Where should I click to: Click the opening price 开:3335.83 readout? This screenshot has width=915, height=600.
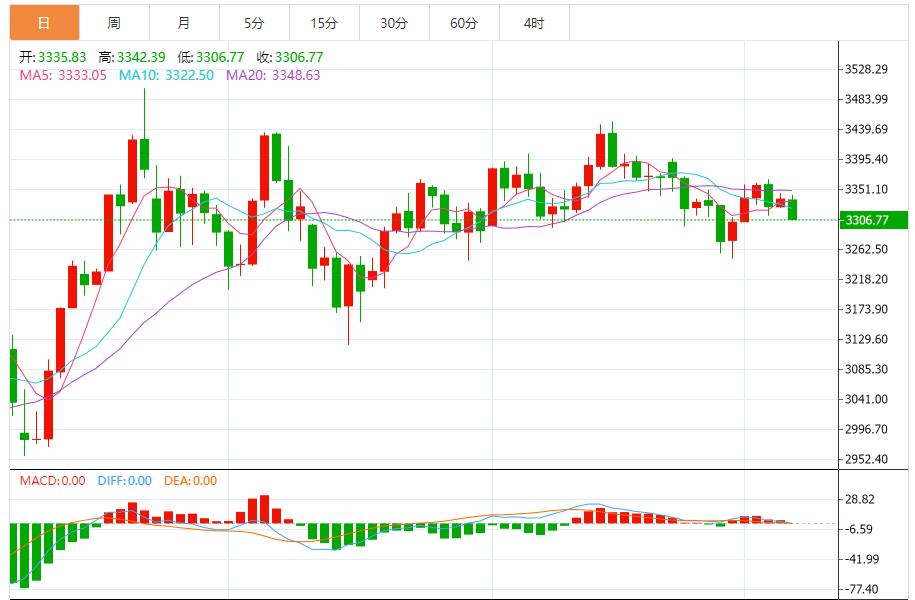point(52,58)
